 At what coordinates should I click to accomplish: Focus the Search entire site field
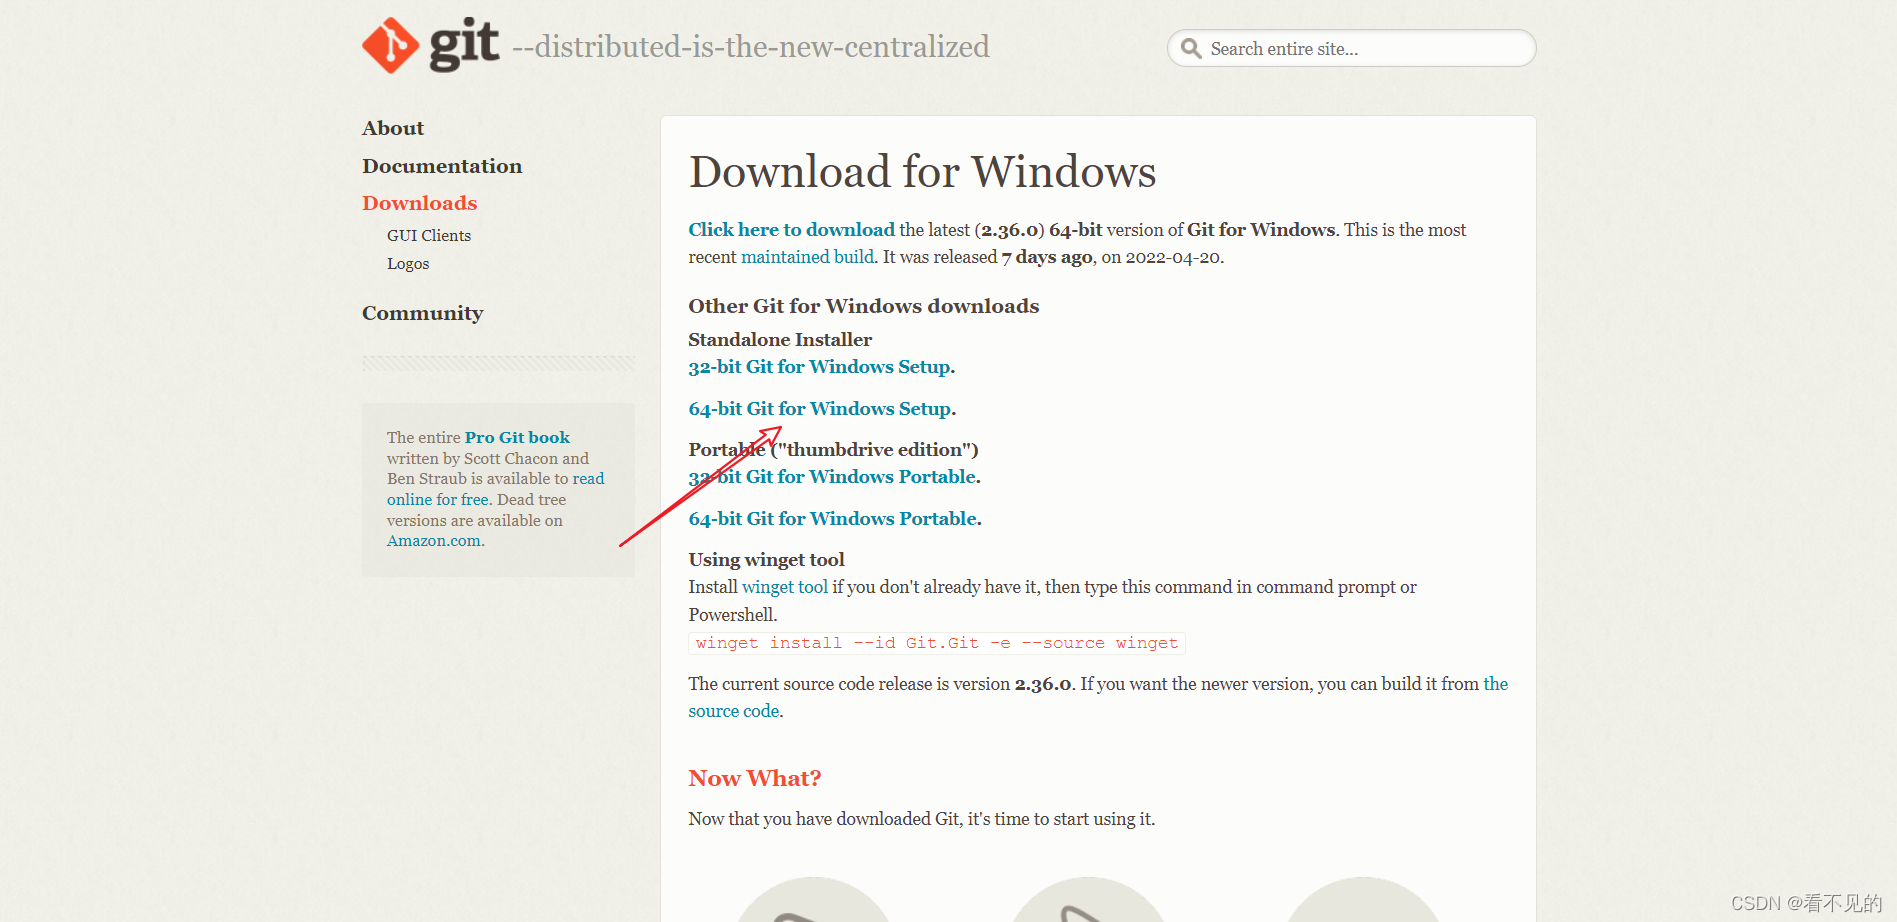pos(1351,48)
